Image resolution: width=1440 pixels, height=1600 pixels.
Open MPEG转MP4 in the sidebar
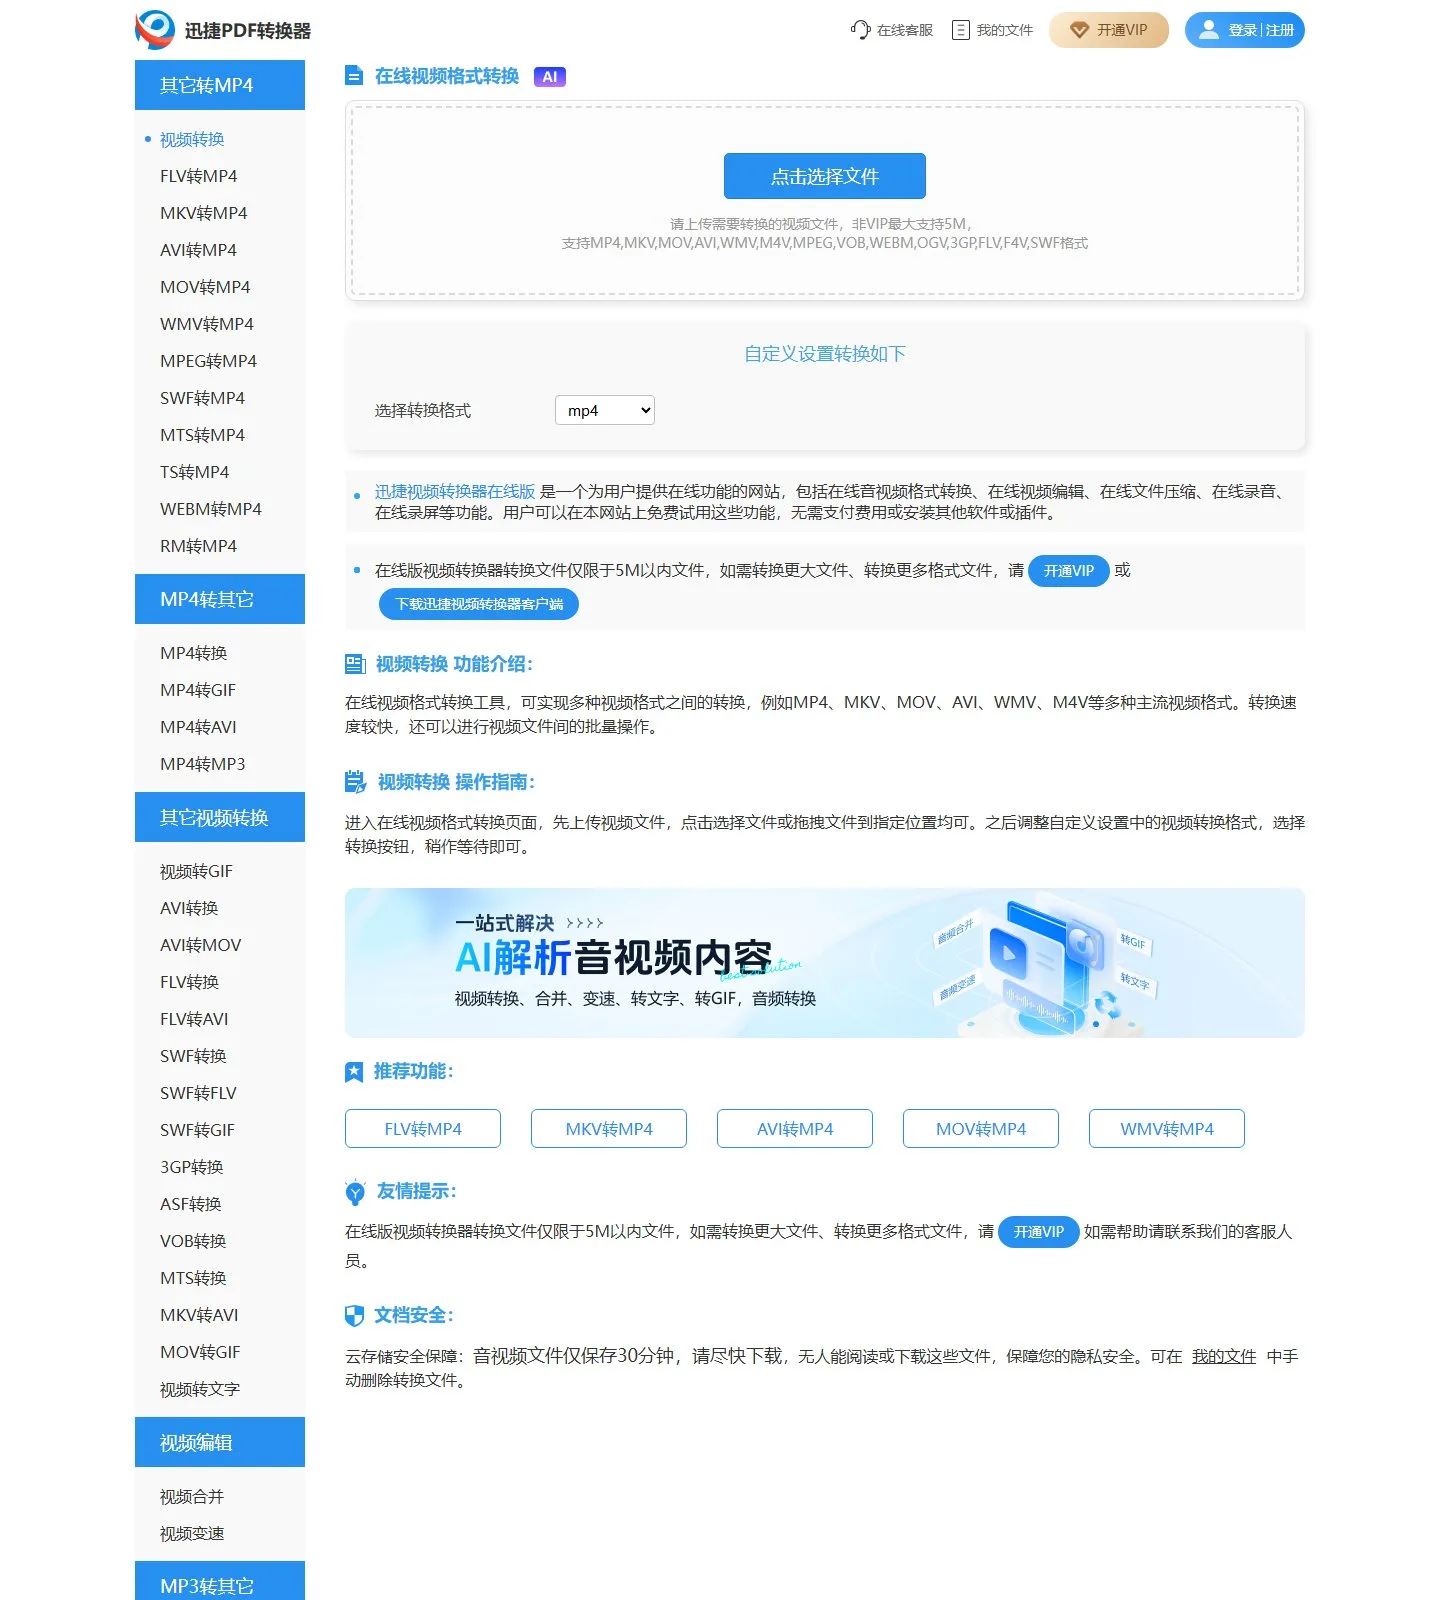(x=208, y=361)
